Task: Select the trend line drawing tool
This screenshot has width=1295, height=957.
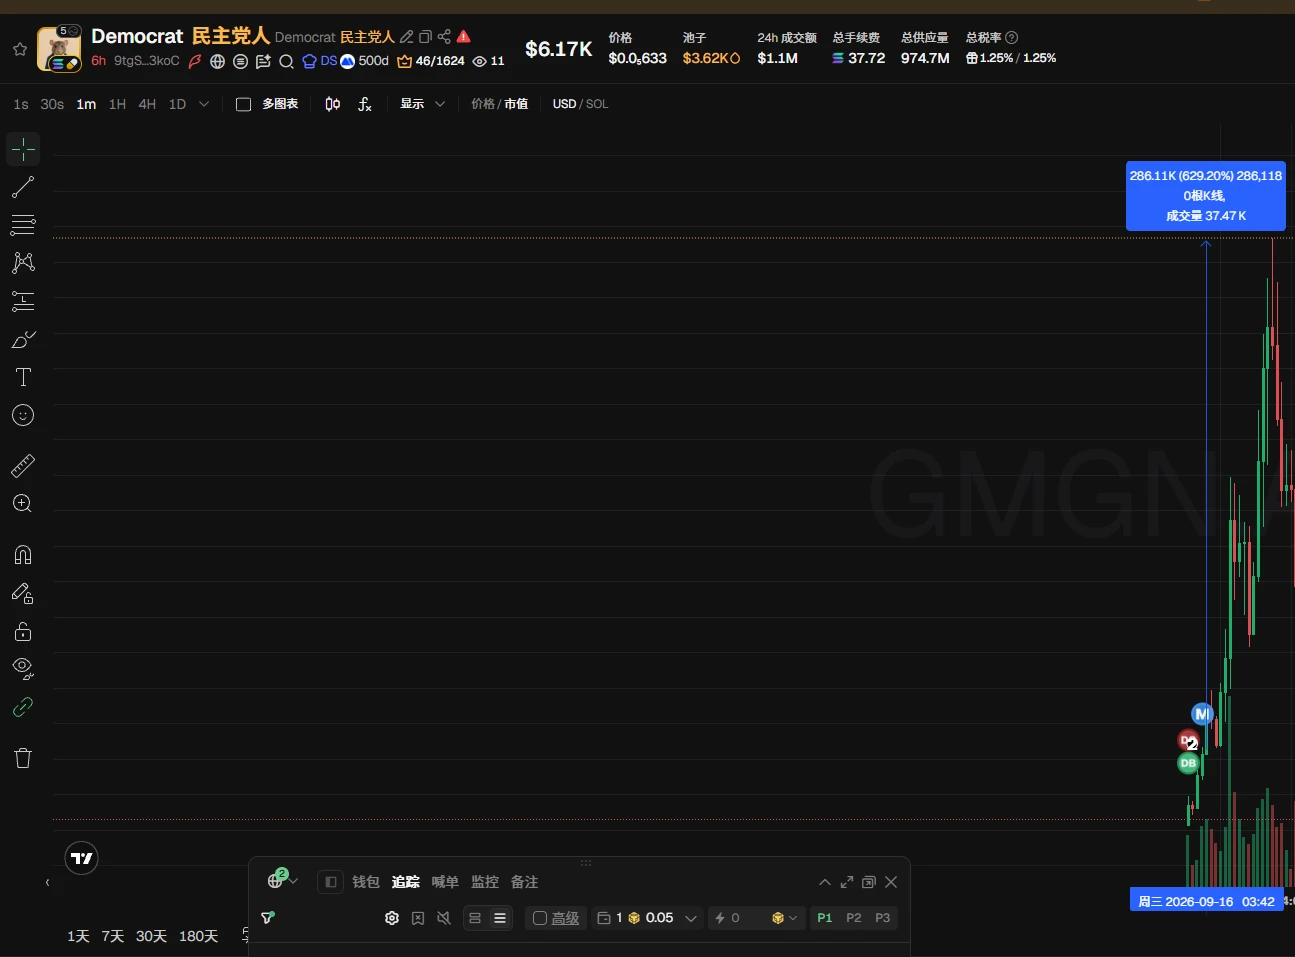Action: pos(23,187)
